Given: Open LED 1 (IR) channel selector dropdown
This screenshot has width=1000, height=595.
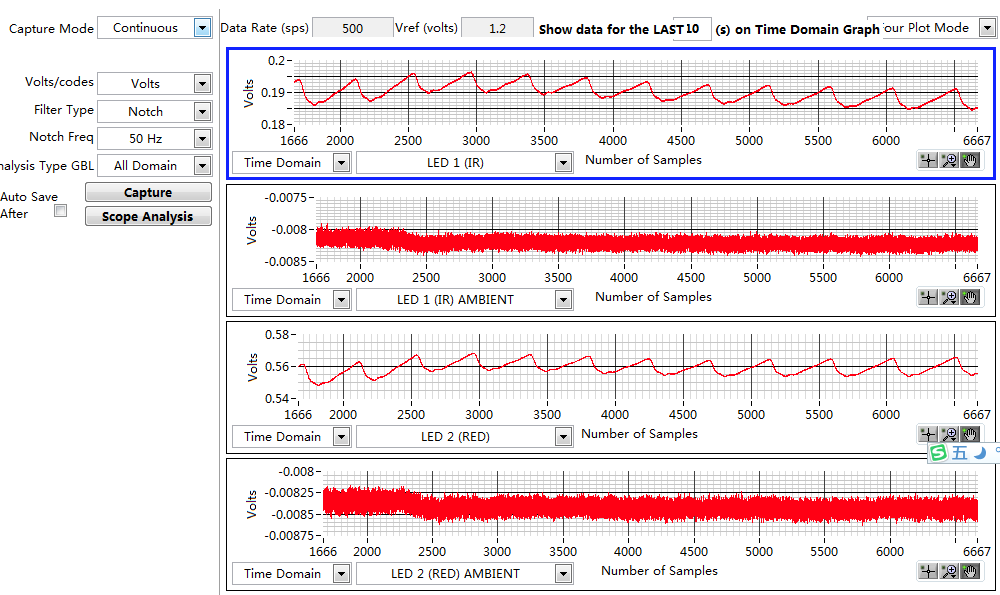Looking at the screenshot, I should click(x=563, y=163).
